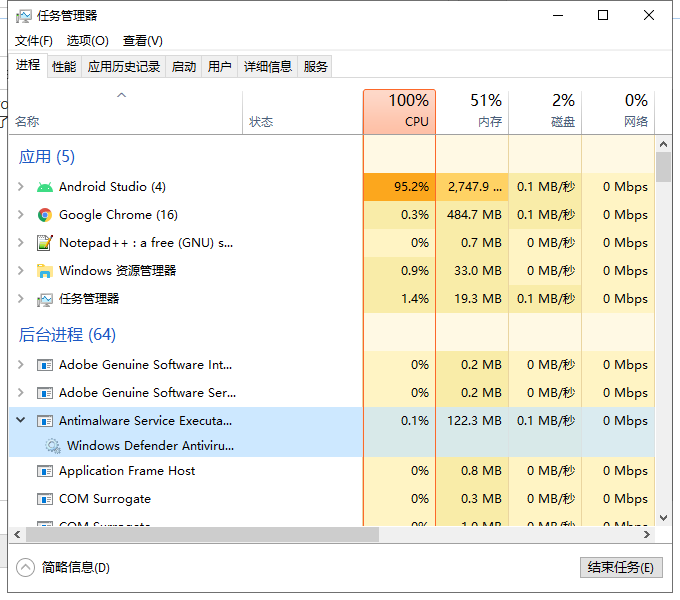The height and width of the screenshot is (600, 680).
Task: Expand the Windows 资源管理器 row
Action: pyautogui.click(x=20, y=271)
